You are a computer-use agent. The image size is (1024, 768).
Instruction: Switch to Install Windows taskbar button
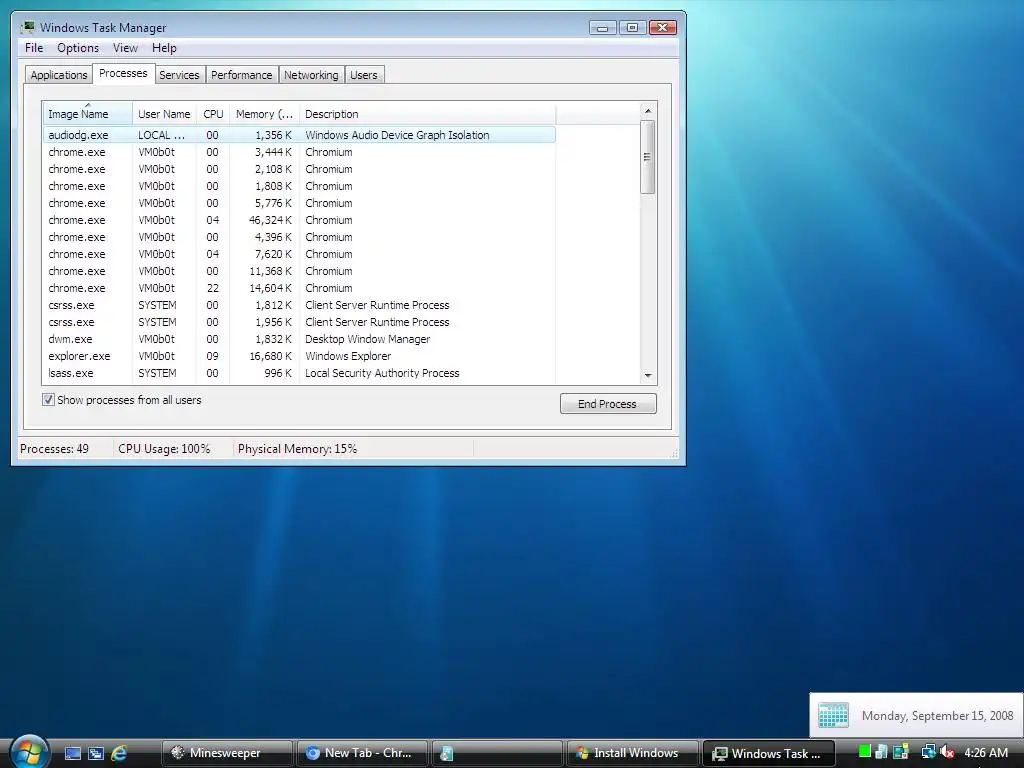point(633,753)
